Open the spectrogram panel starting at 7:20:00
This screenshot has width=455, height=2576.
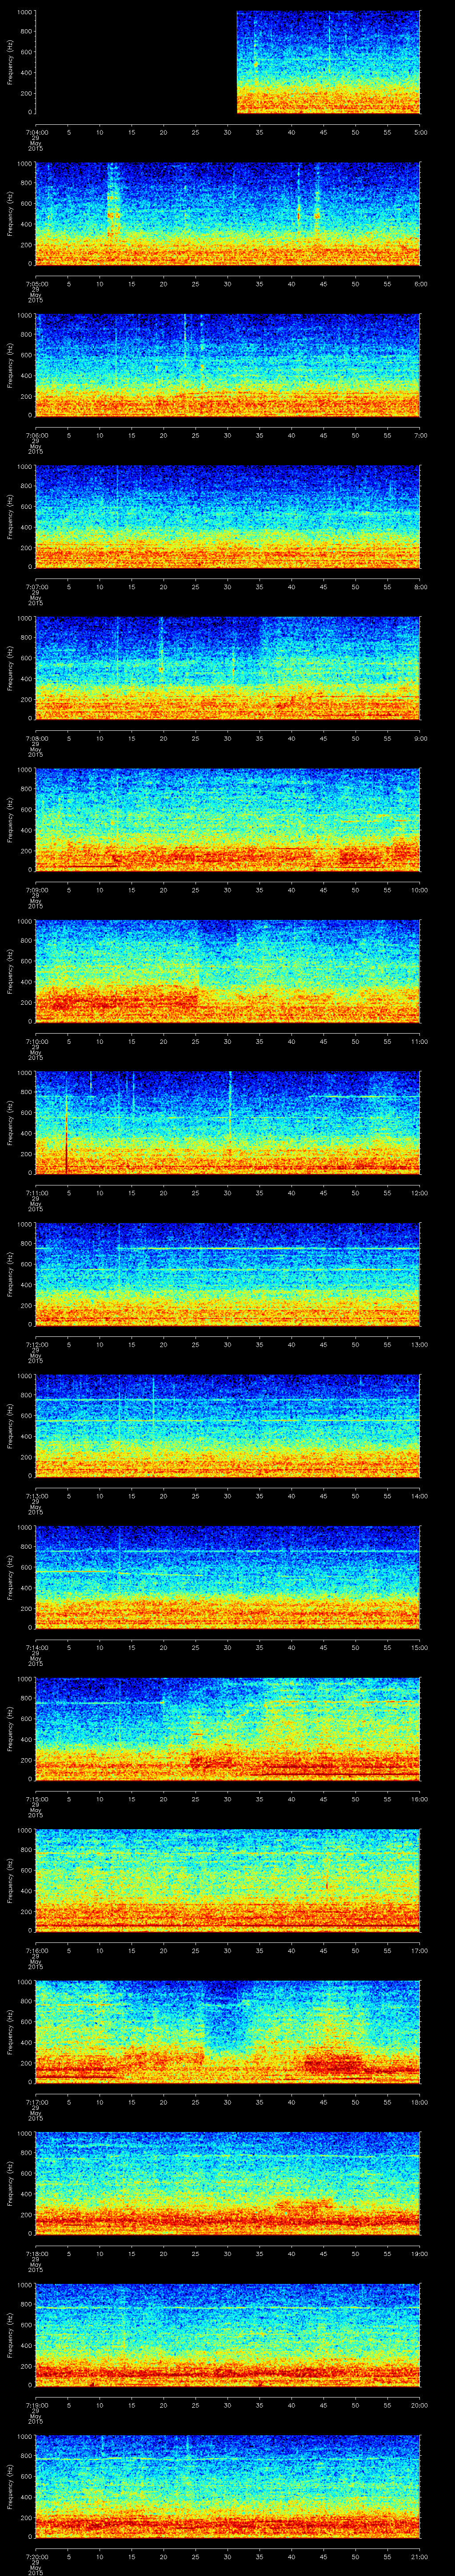point(228,2486)
